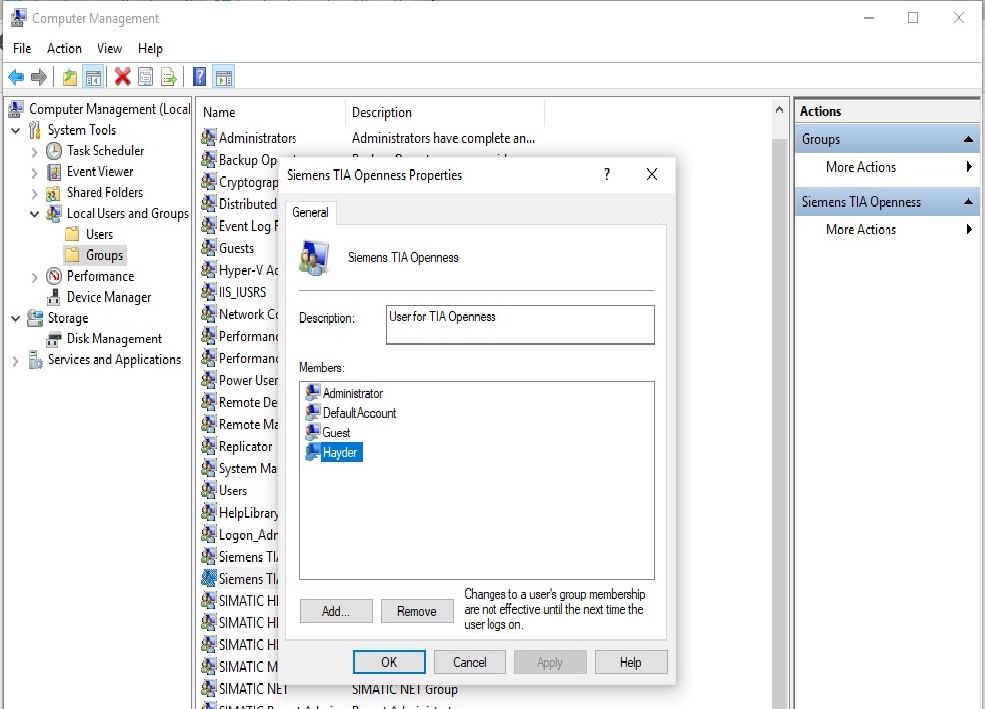Viewport: 985px width, 709px height.
Task: Open the Help menu
Action: pyautogui.click(x=150, y=48)
